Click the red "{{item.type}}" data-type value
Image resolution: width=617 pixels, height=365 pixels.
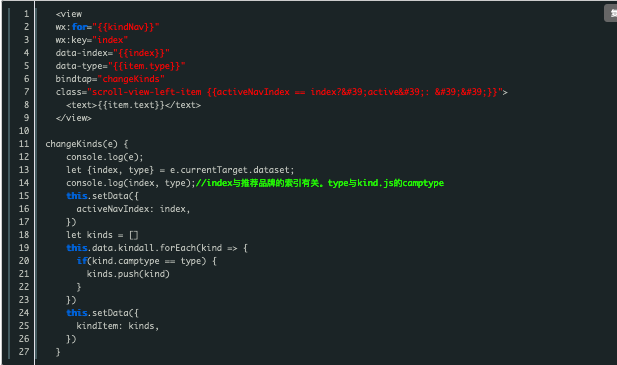[x=146, y=66]
